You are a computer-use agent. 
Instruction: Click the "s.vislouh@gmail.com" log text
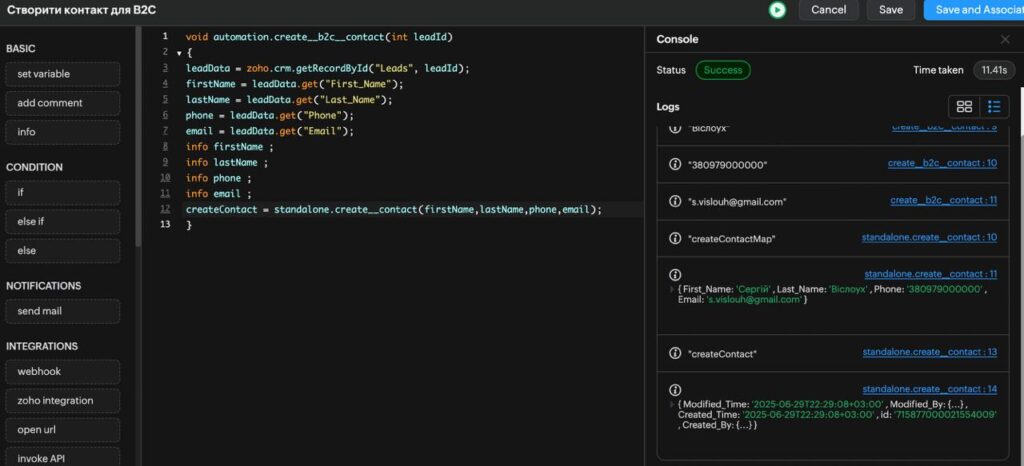pos(737,202)
